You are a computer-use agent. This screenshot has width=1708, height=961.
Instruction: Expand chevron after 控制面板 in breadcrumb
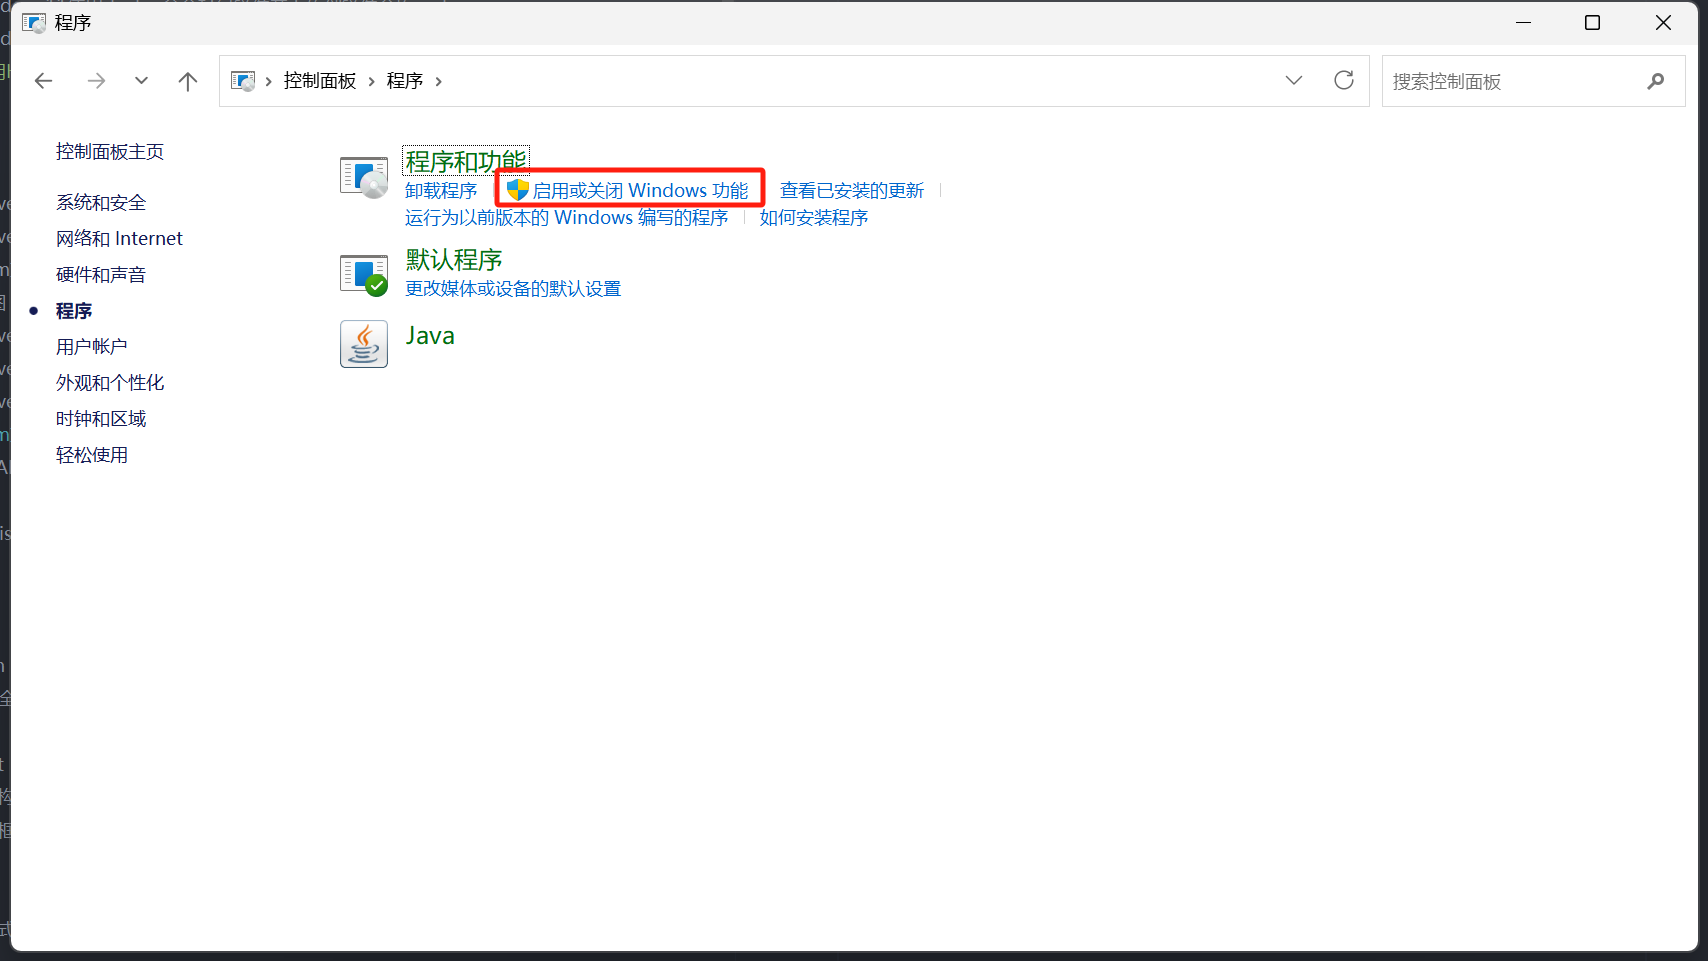click(371, 82)
